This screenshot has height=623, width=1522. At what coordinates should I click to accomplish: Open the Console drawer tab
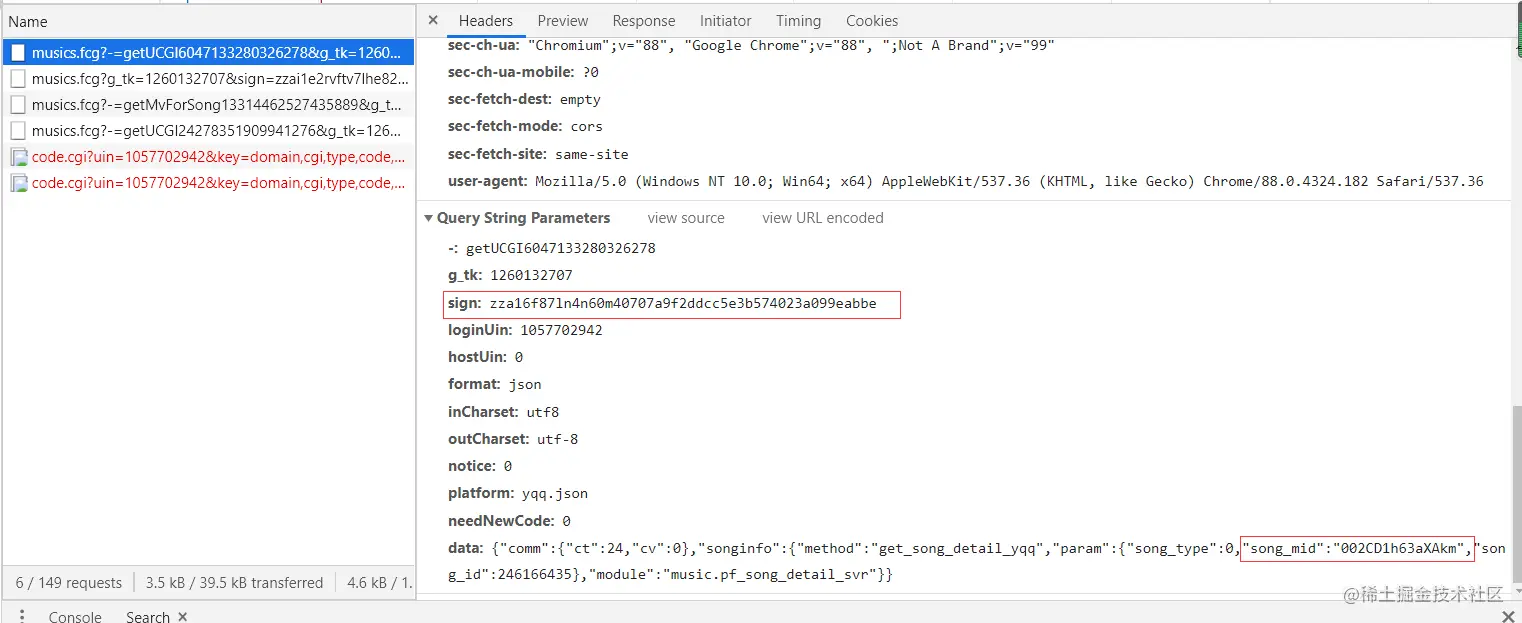75,617
